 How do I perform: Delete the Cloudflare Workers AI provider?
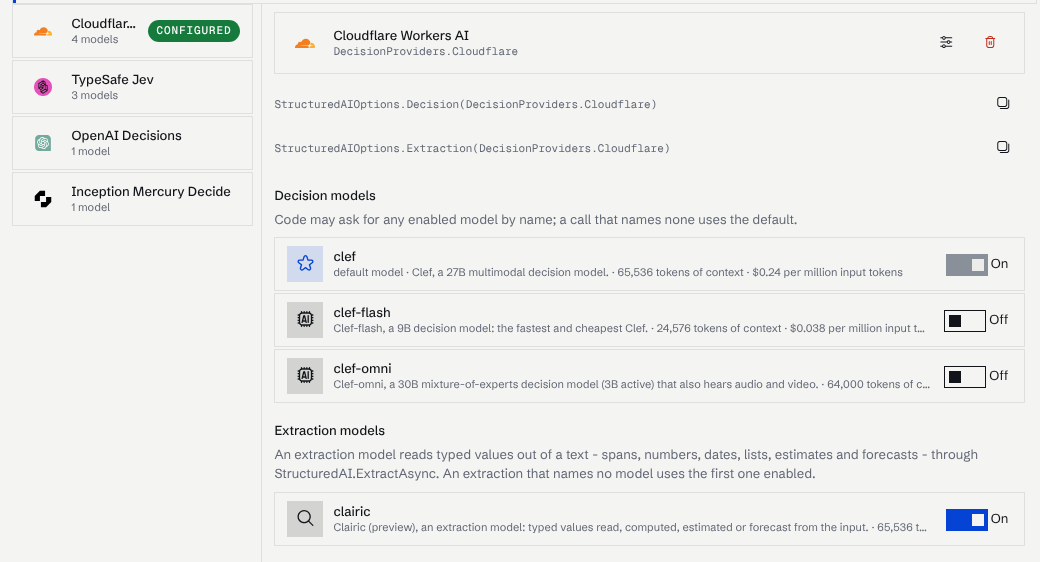click(x=990, y=42)
